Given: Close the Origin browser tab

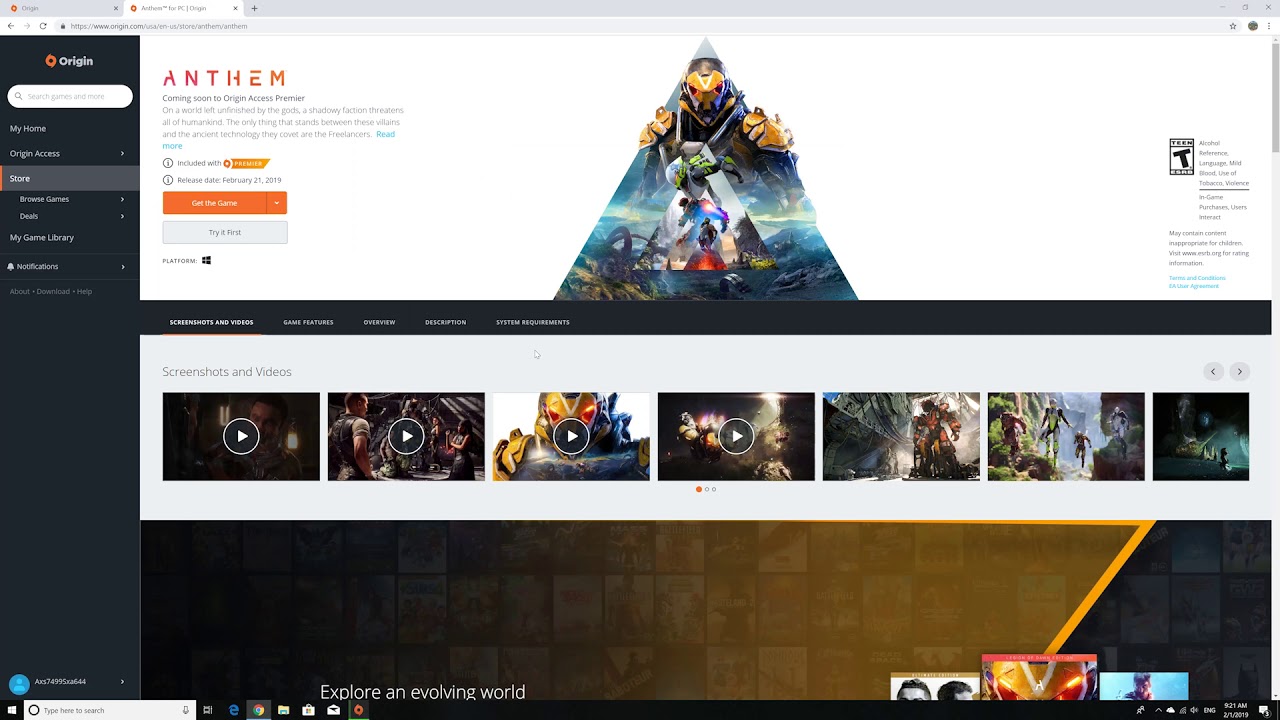Looking at the screenshot, I should [115, 8].
